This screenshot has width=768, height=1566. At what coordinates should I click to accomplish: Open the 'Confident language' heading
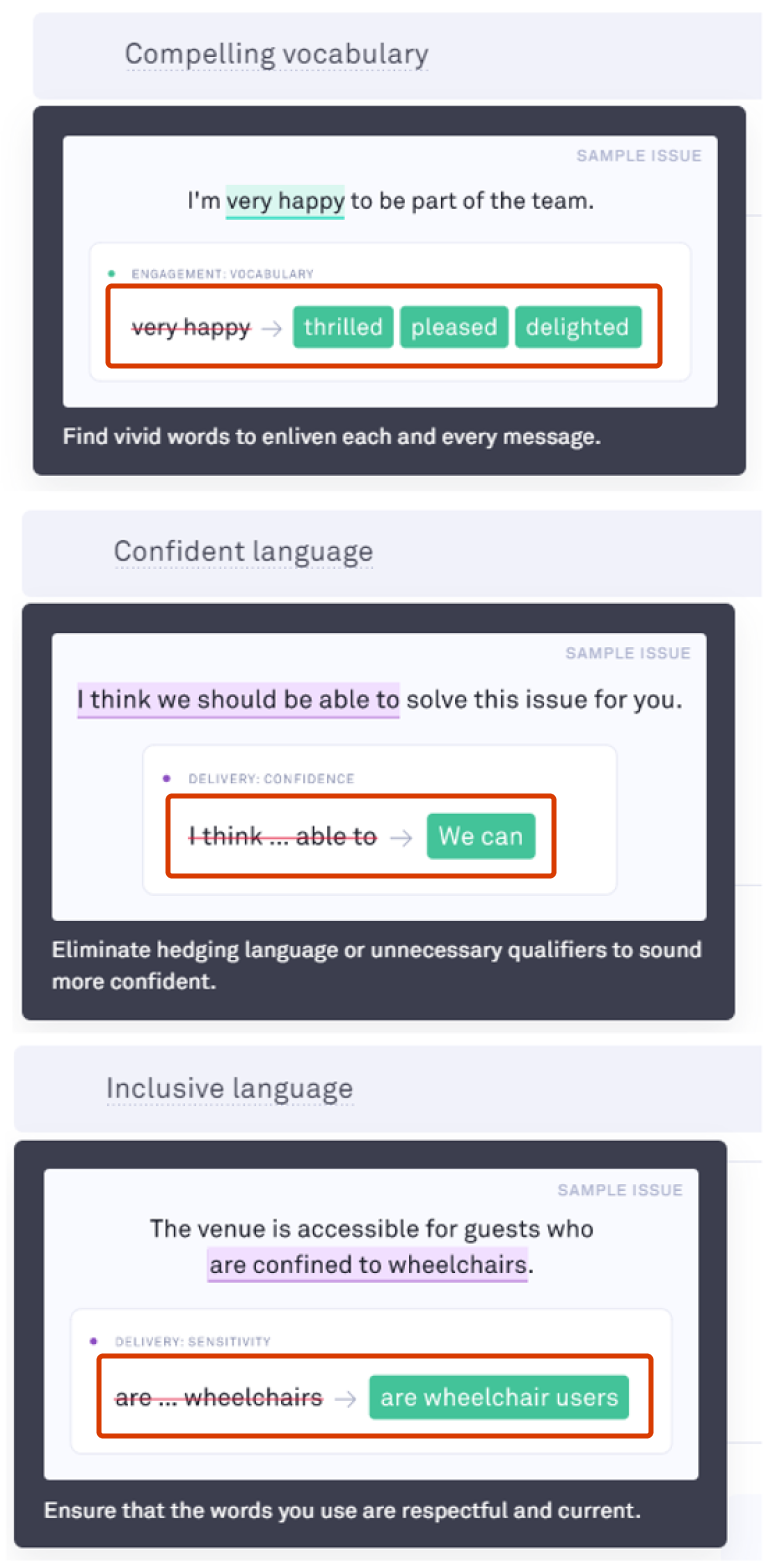coord(243,551)
